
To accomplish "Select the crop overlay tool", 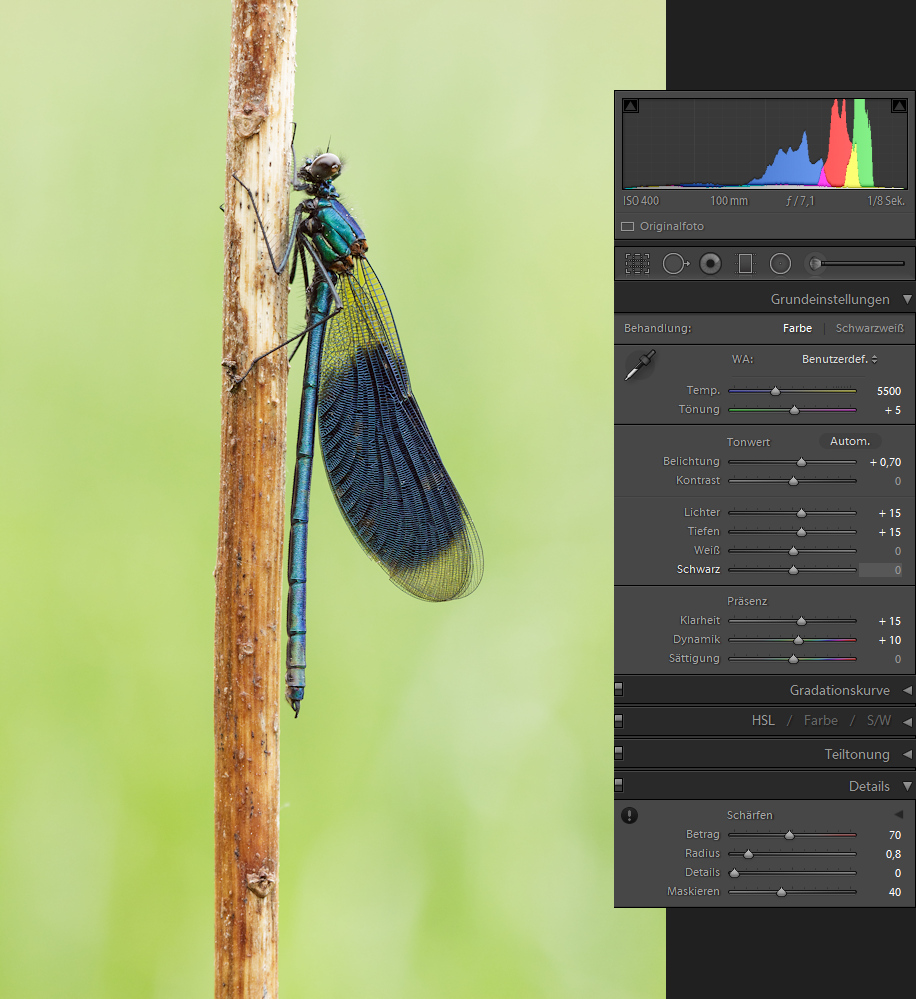I will (637, 263).
